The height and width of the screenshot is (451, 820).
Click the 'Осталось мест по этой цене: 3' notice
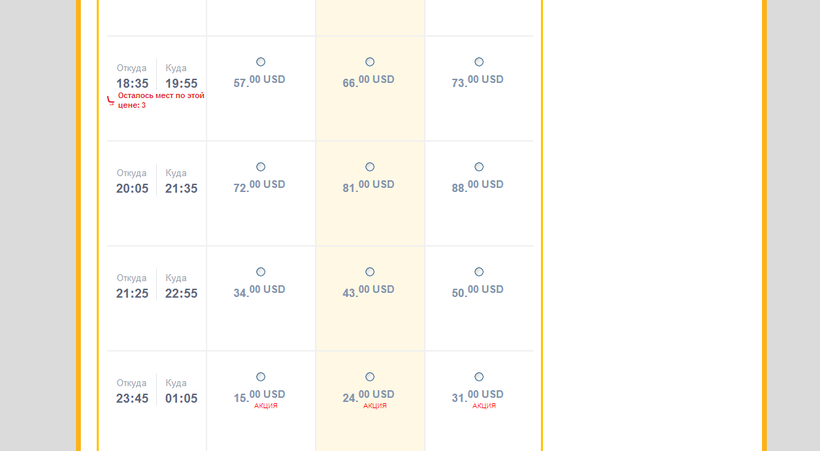pos(160,100)
